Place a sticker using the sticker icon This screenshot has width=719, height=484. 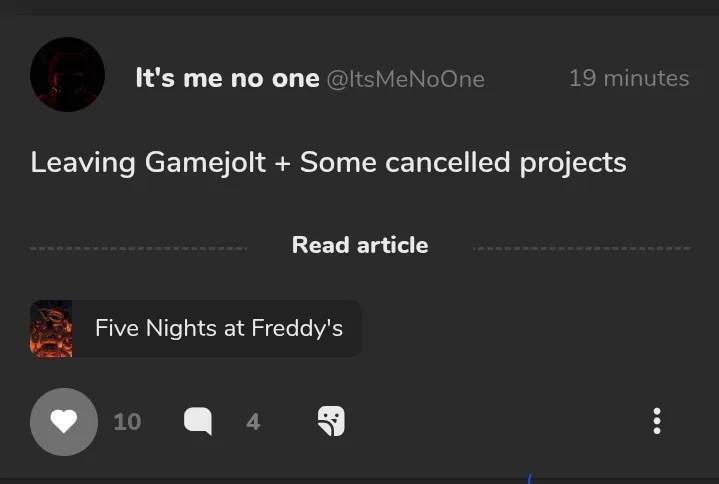pyautogui.click(x=331, y=421)
